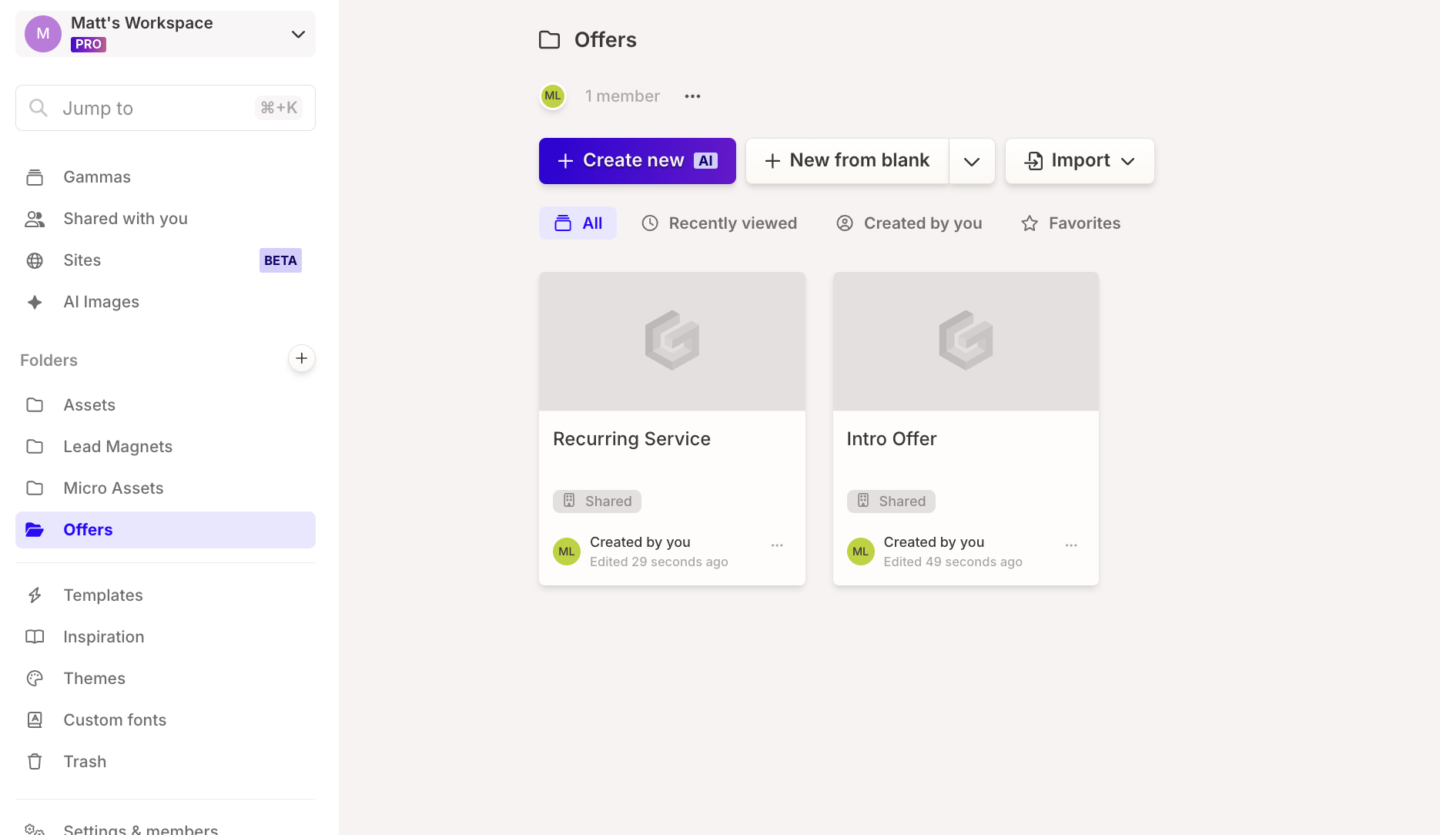The height and width of the screenshot is (835, 1440).
Task: Click the Offers header folder icon
Action: coord(549,40)
